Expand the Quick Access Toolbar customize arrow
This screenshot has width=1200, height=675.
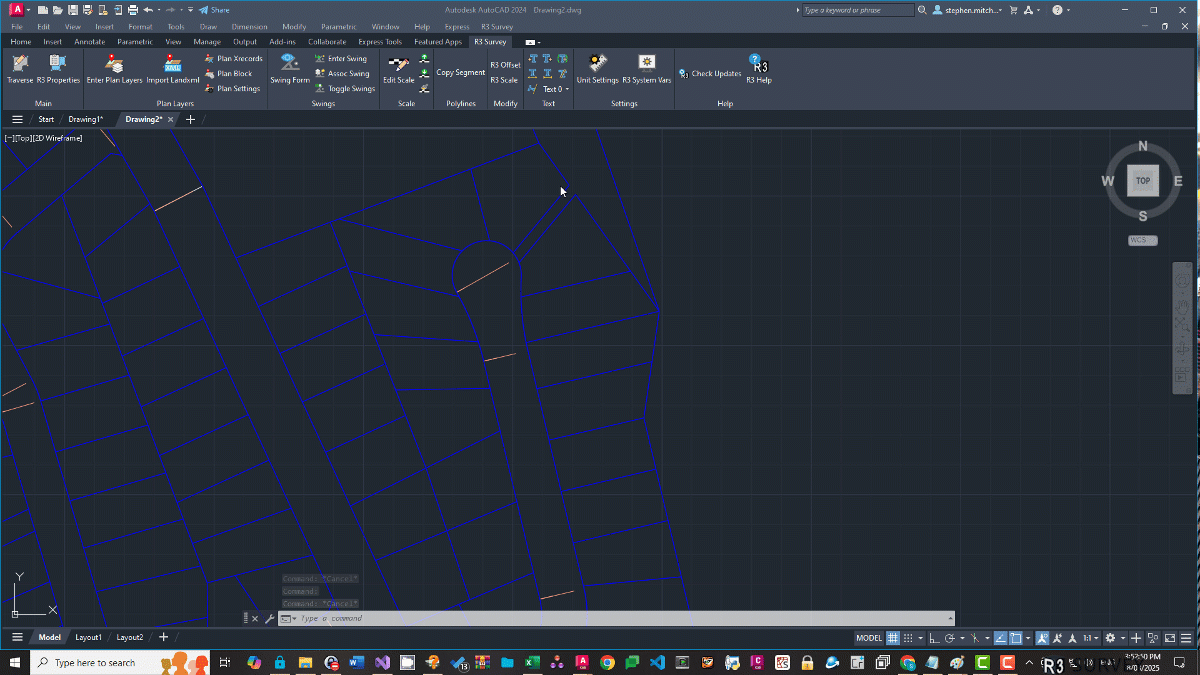click(x=190, y=10)
